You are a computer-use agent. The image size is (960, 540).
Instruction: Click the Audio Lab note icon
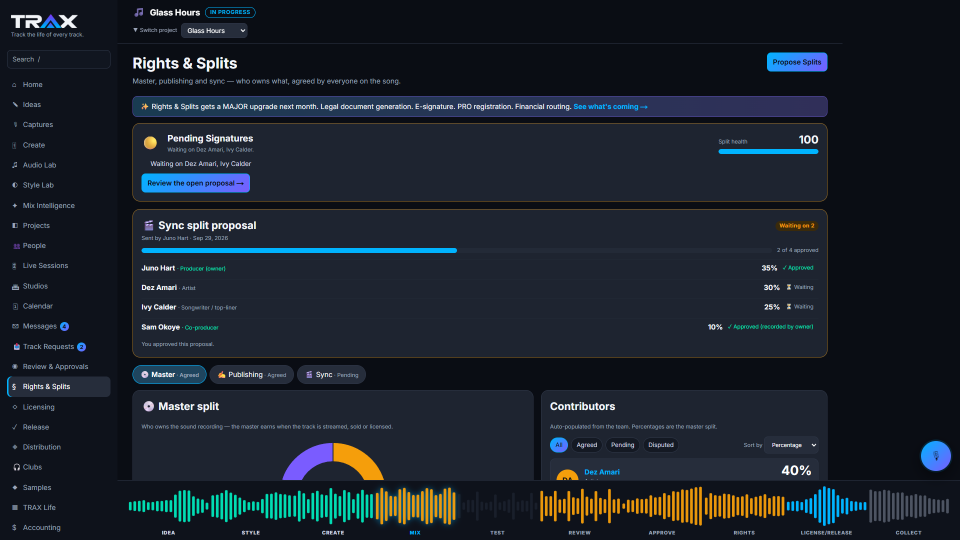pyautogui.click(x=15, y=165)
